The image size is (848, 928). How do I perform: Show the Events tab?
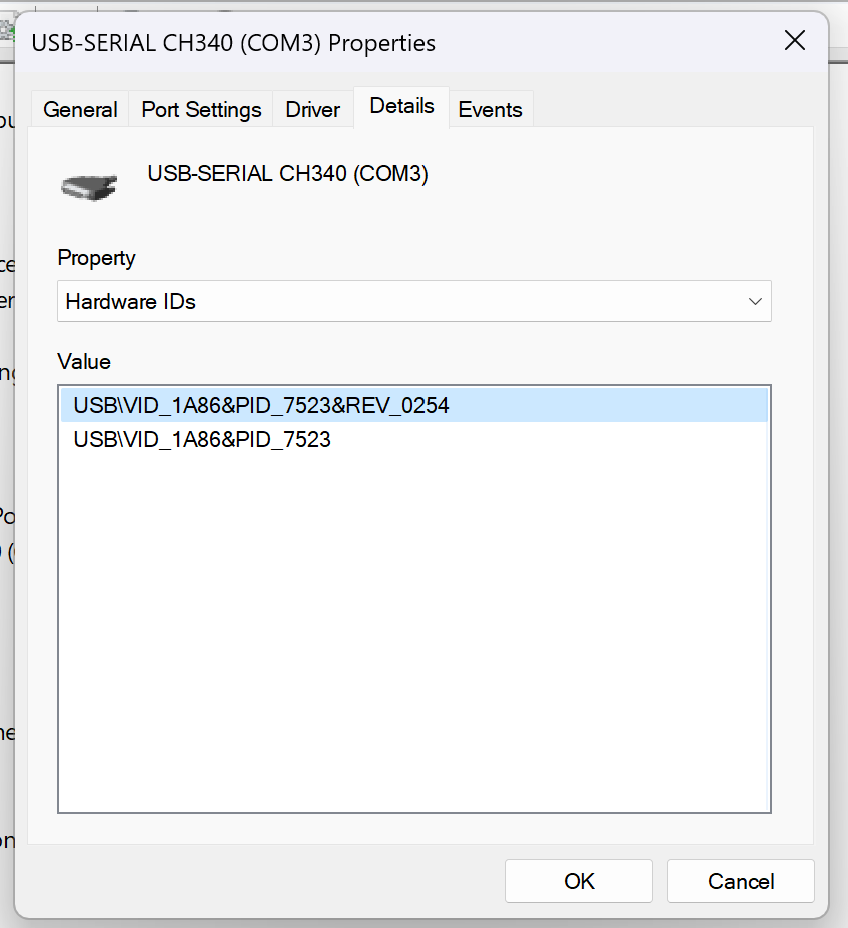click(490, 110)
